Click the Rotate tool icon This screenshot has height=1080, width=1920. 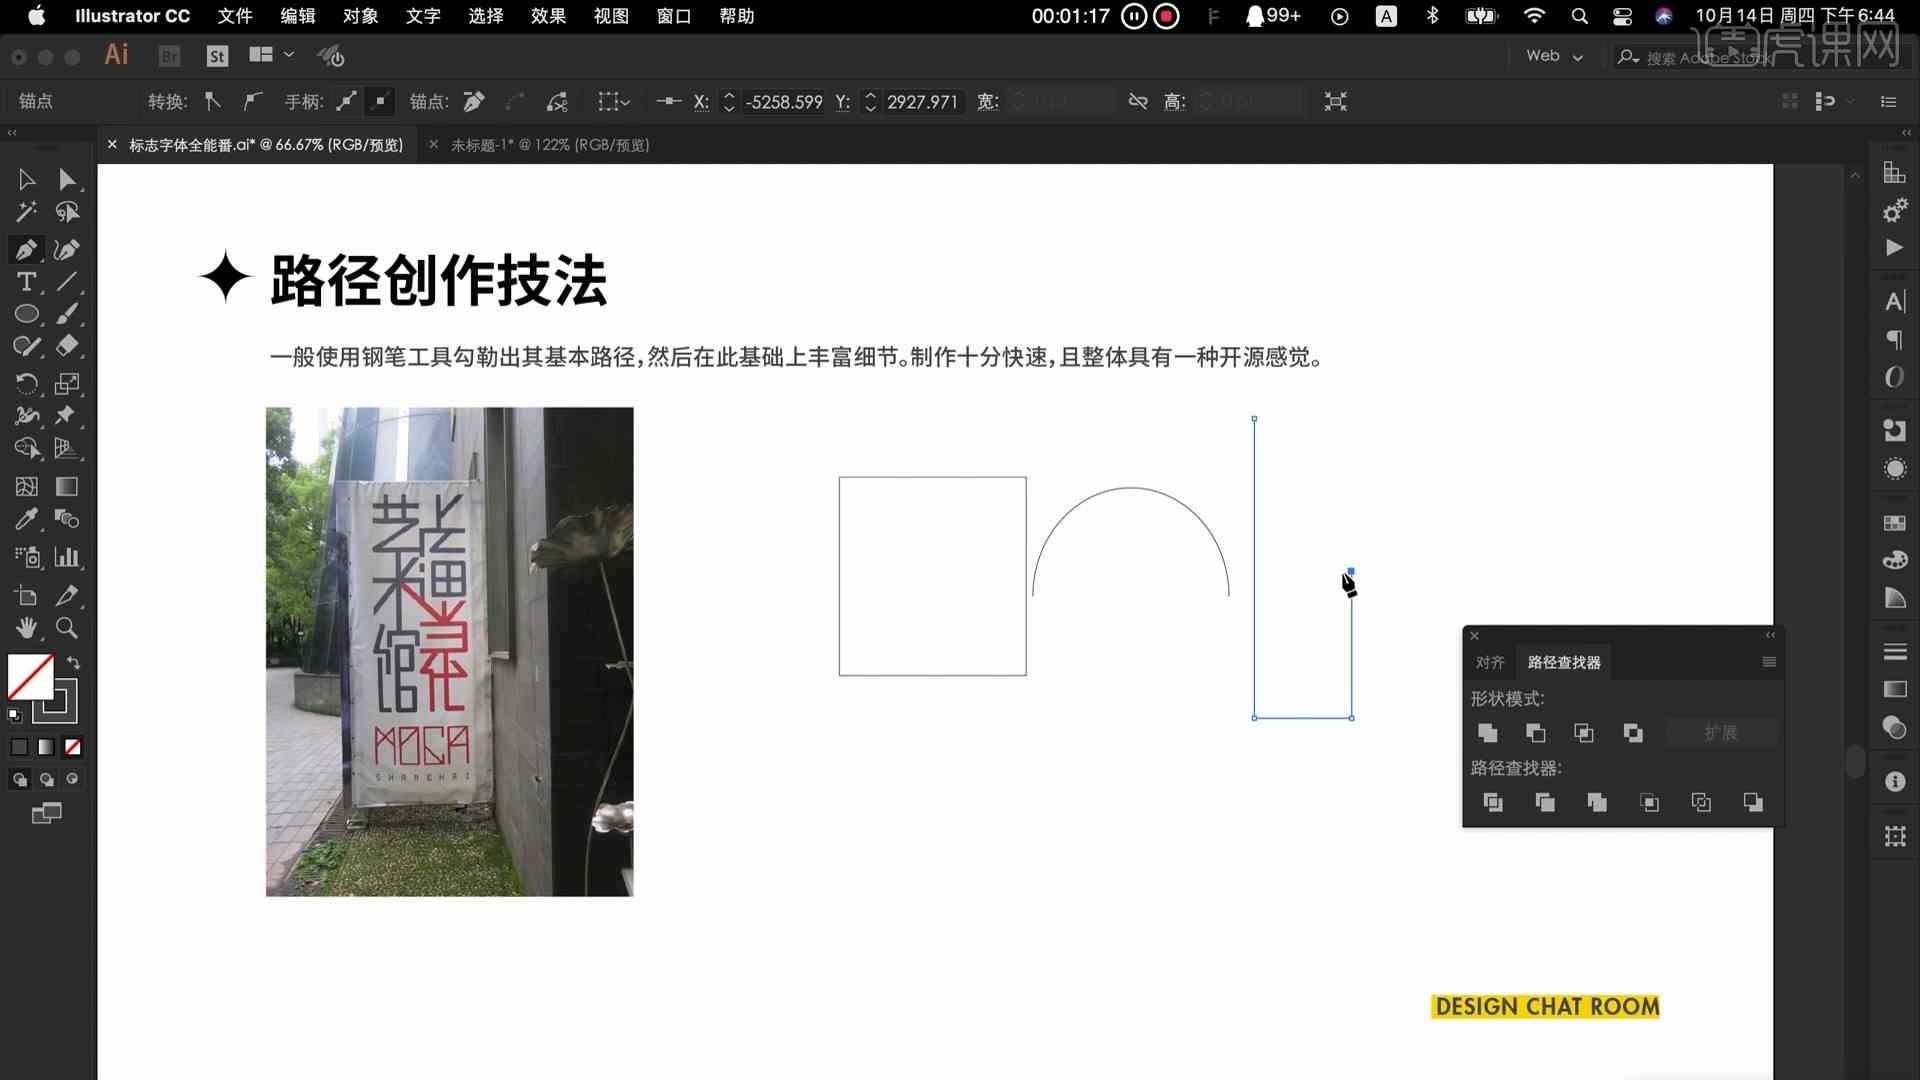25,382
